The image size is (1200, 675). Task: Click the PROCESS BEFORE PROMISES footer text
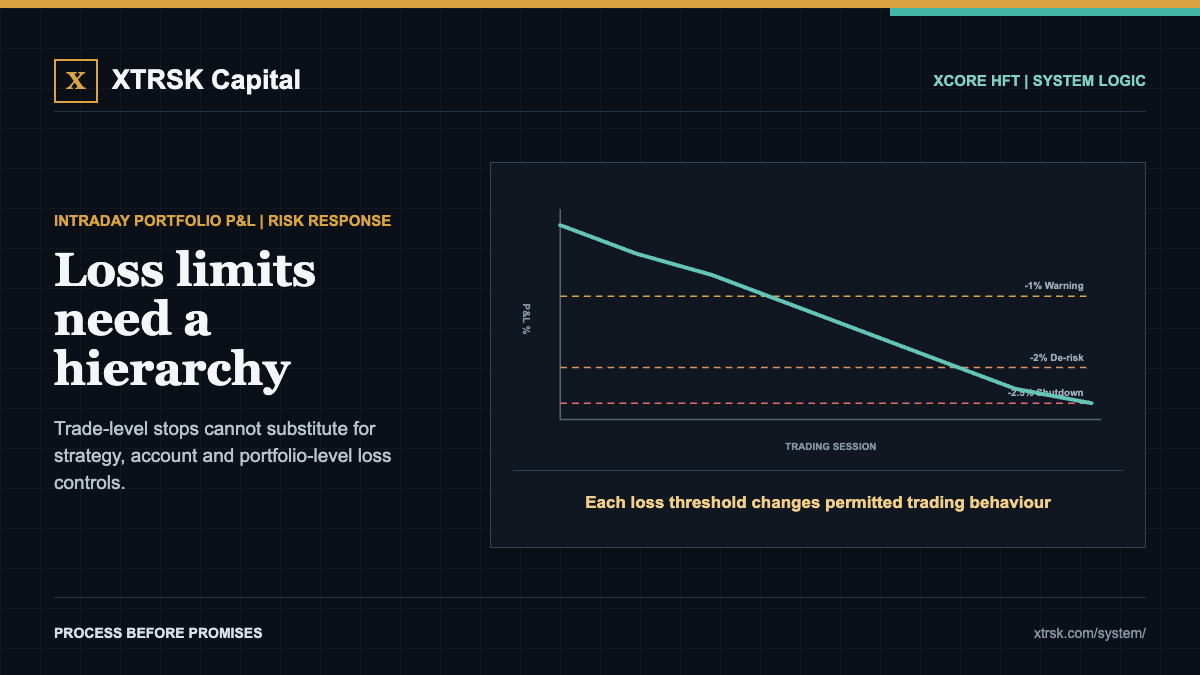pos(158,633)
